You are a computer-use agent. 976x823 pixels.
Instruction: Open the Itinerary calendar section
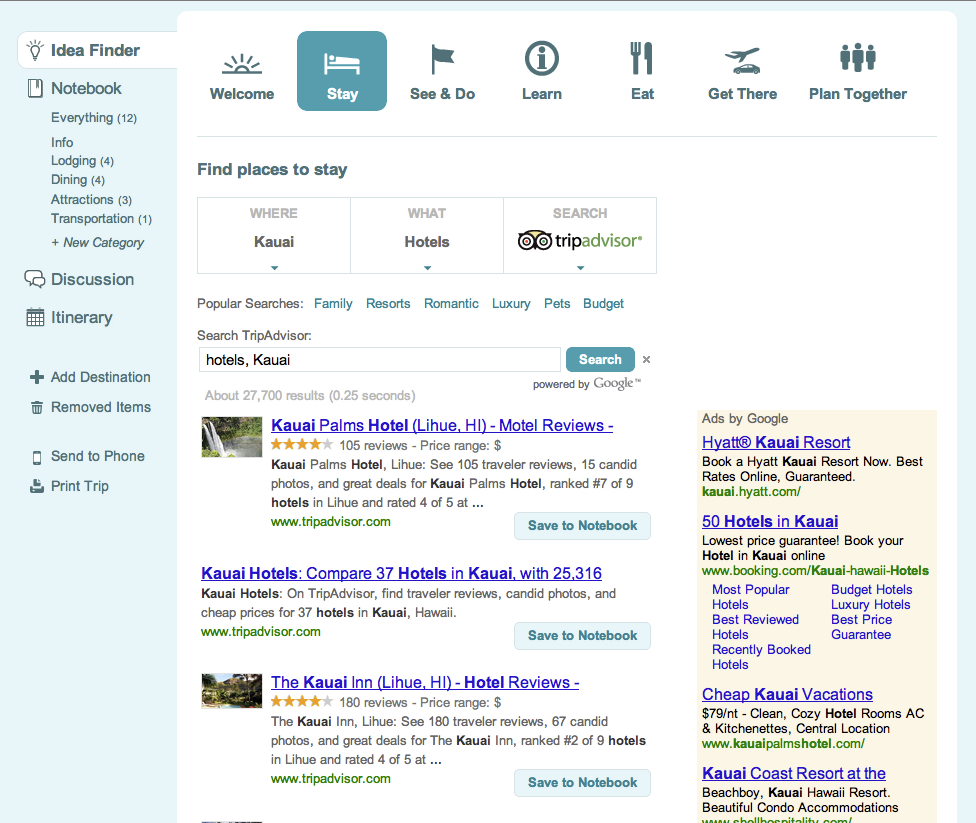point(81,317)
